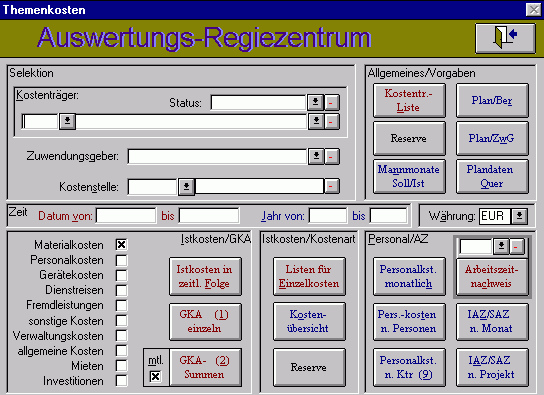The width and height of the screenshot is (544, 395).
Task: Open the Währung EUR dropdown
Action: 519,216
